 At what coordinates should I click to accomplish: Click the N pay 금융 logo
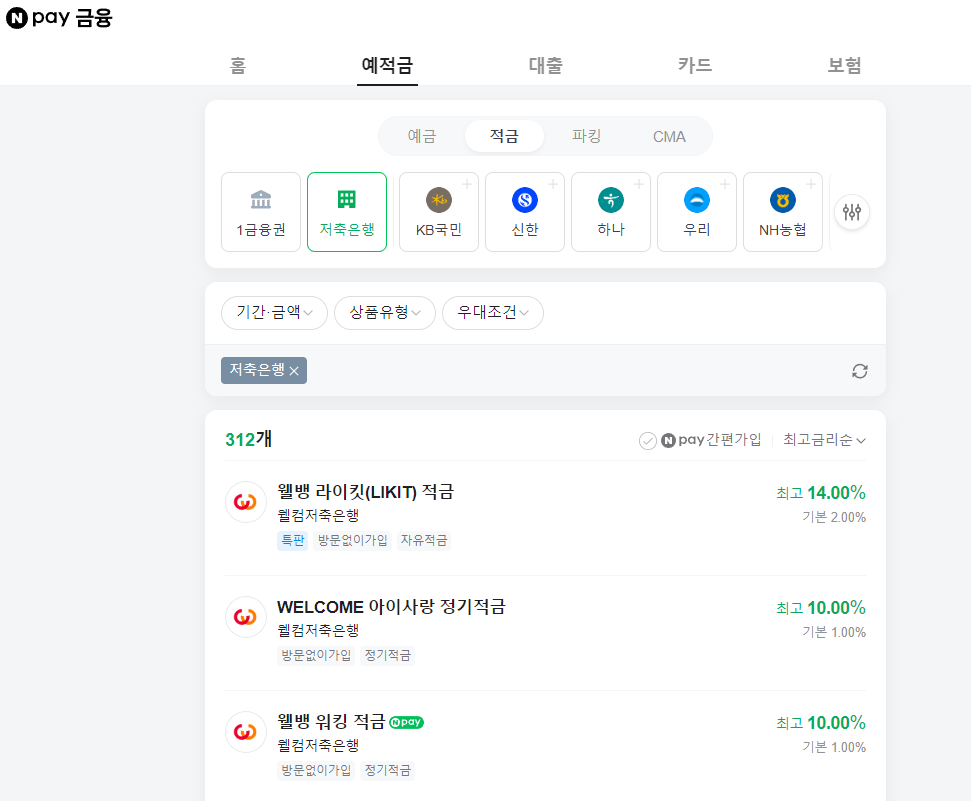[x=58, y=18]
